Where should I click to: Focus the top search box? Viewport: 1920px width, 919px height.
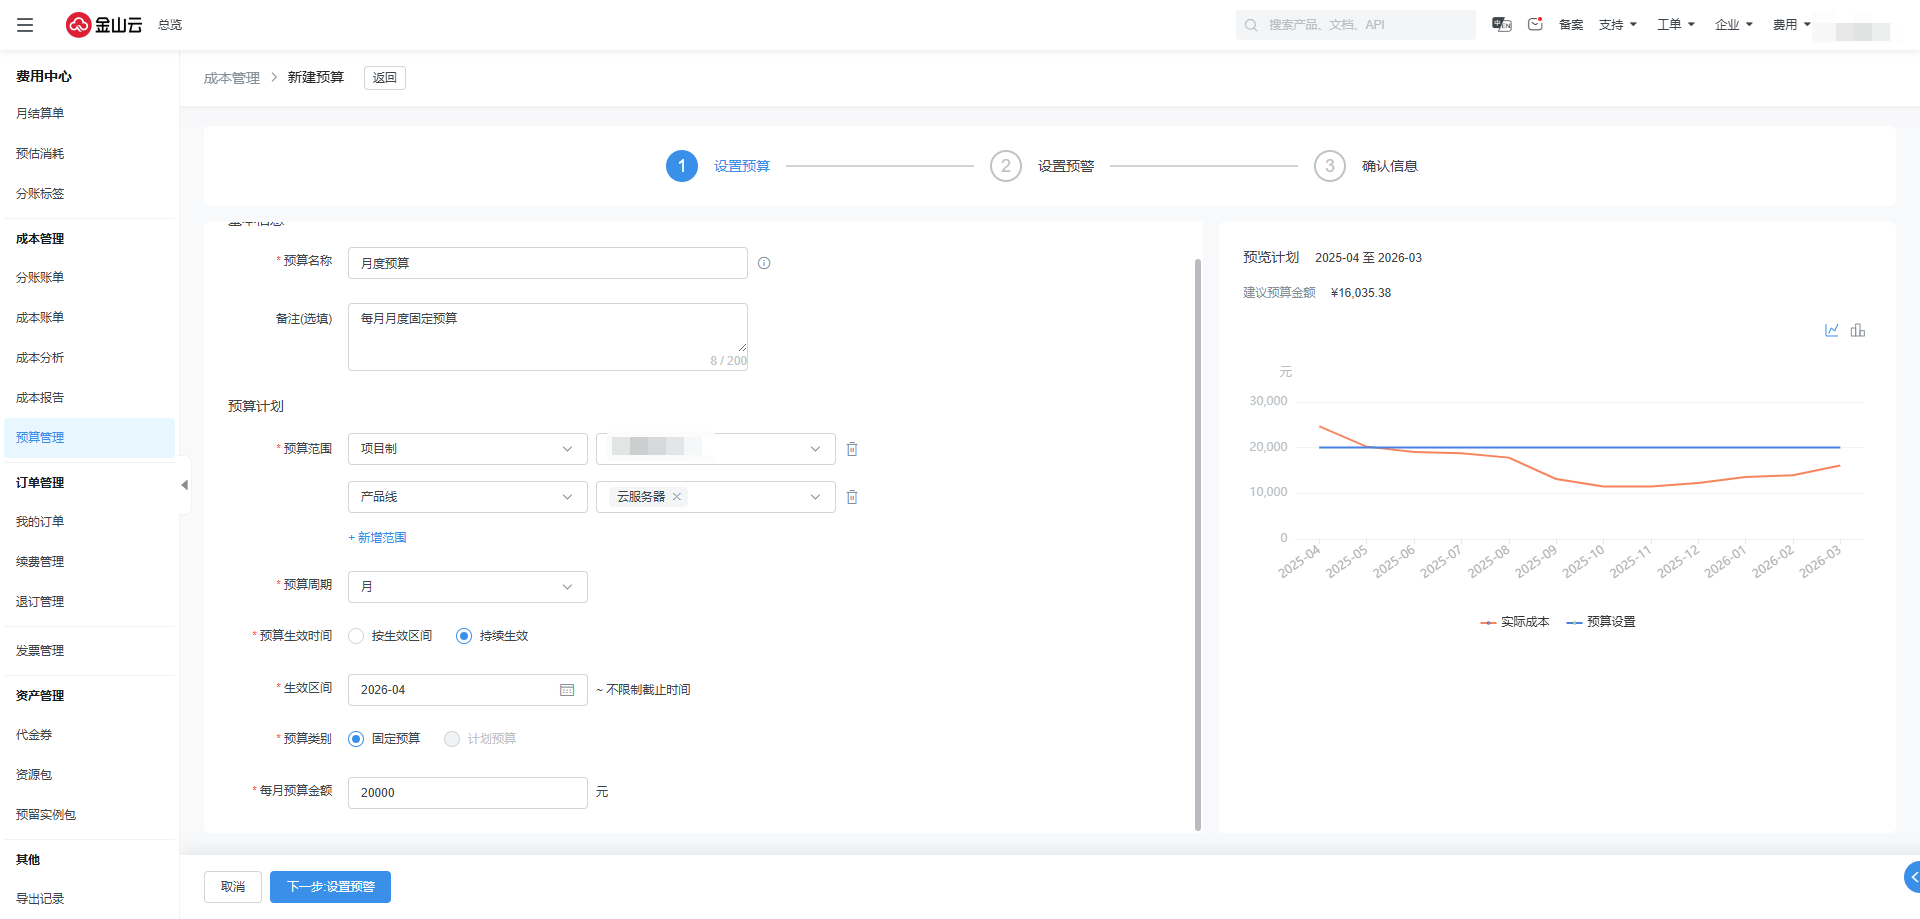coord(1356,25)
